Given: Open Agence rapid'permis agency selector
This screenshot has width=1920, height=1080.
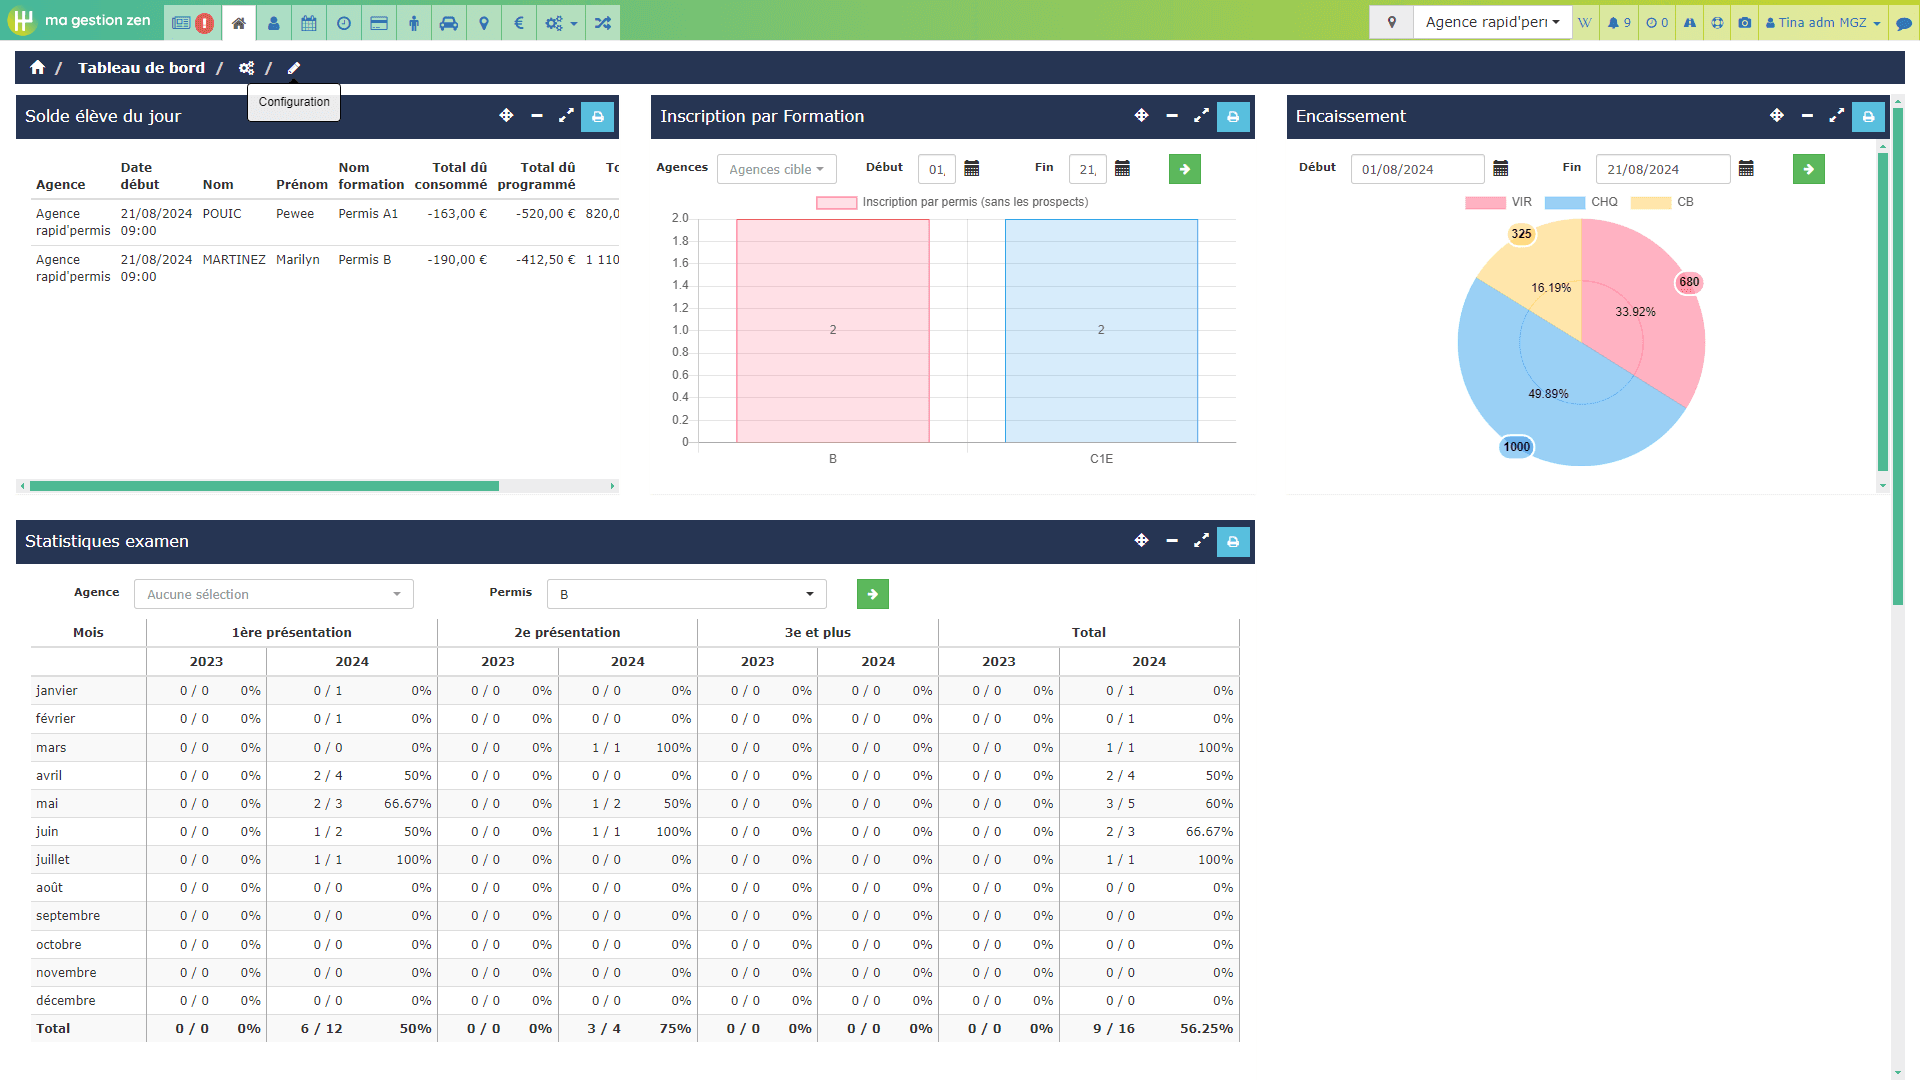Looking at the screenshot, I should [1492, 22].
